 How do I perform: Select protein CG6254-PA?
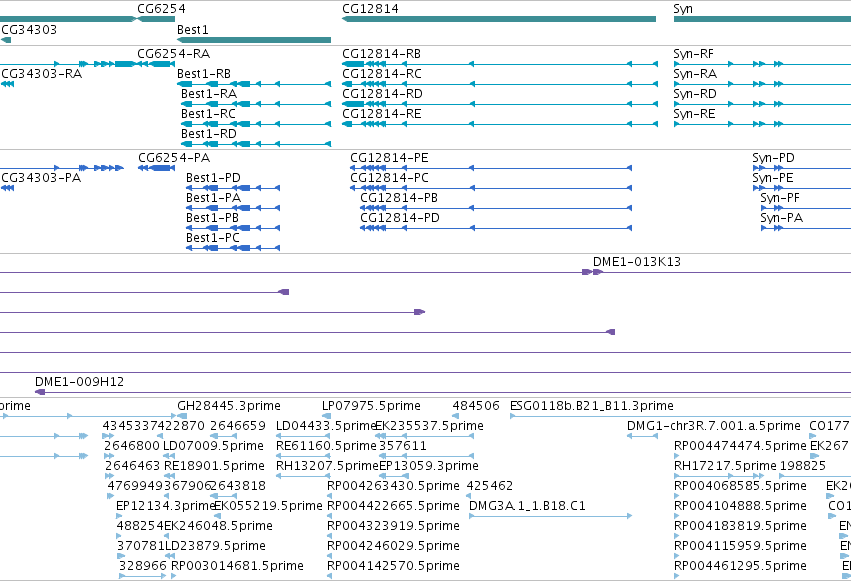tap(174, 158)
